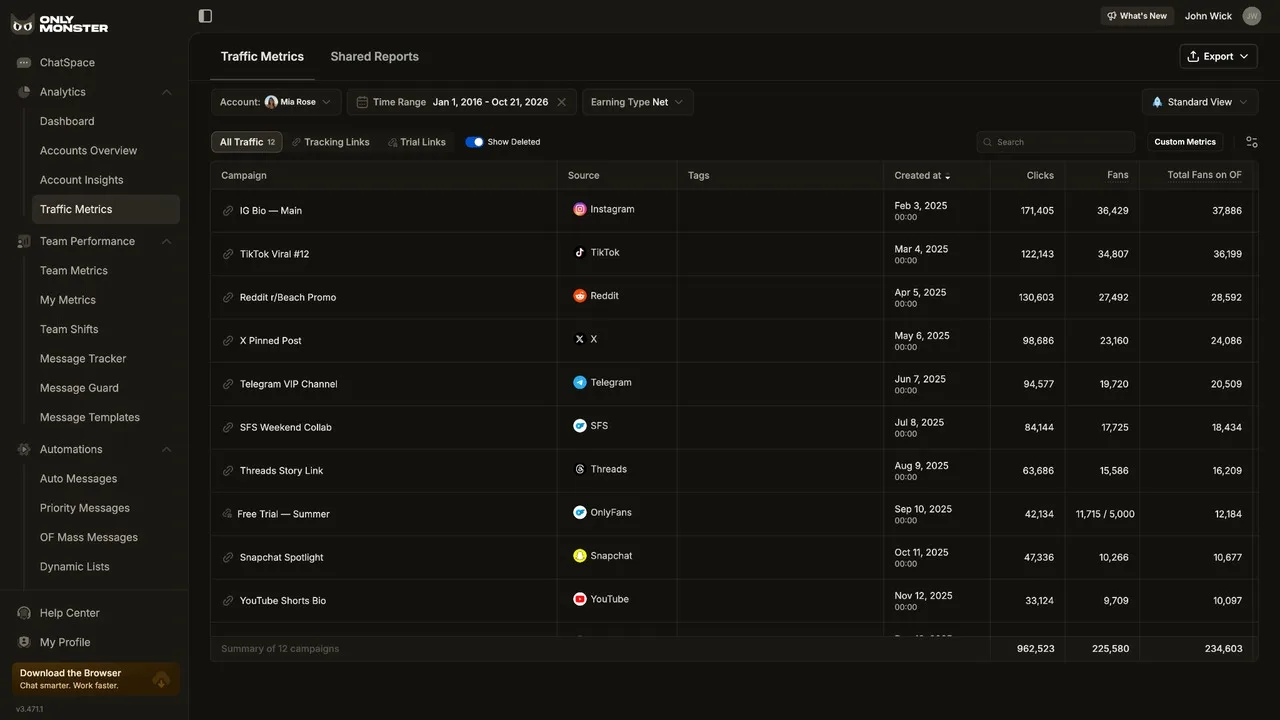Clear the Time Range filter with X
This screenshot has width=1280, height=720.
[x=561, y=102]
